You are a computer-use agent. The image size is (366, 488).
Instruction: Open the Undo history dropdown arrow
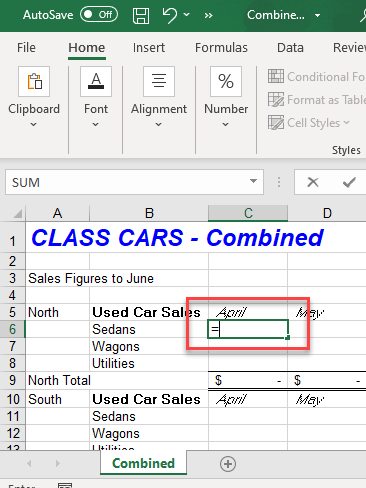pos(187,15)
